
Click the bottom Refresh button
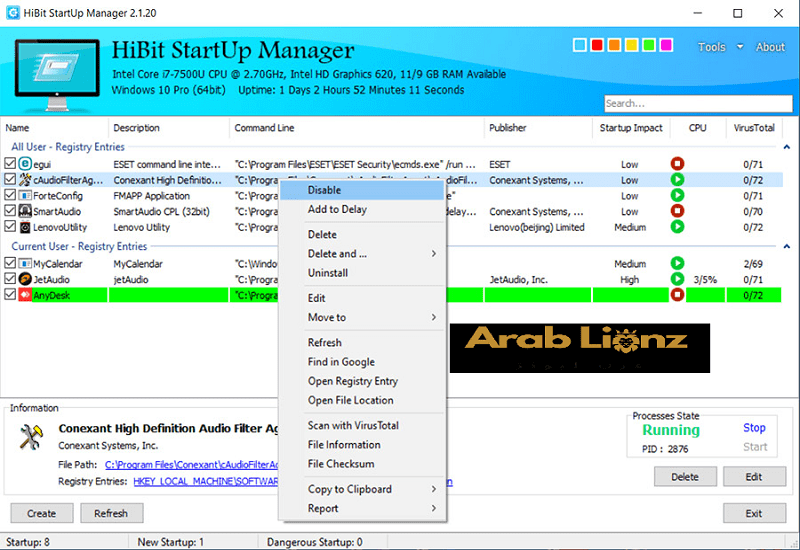(111, 513)
